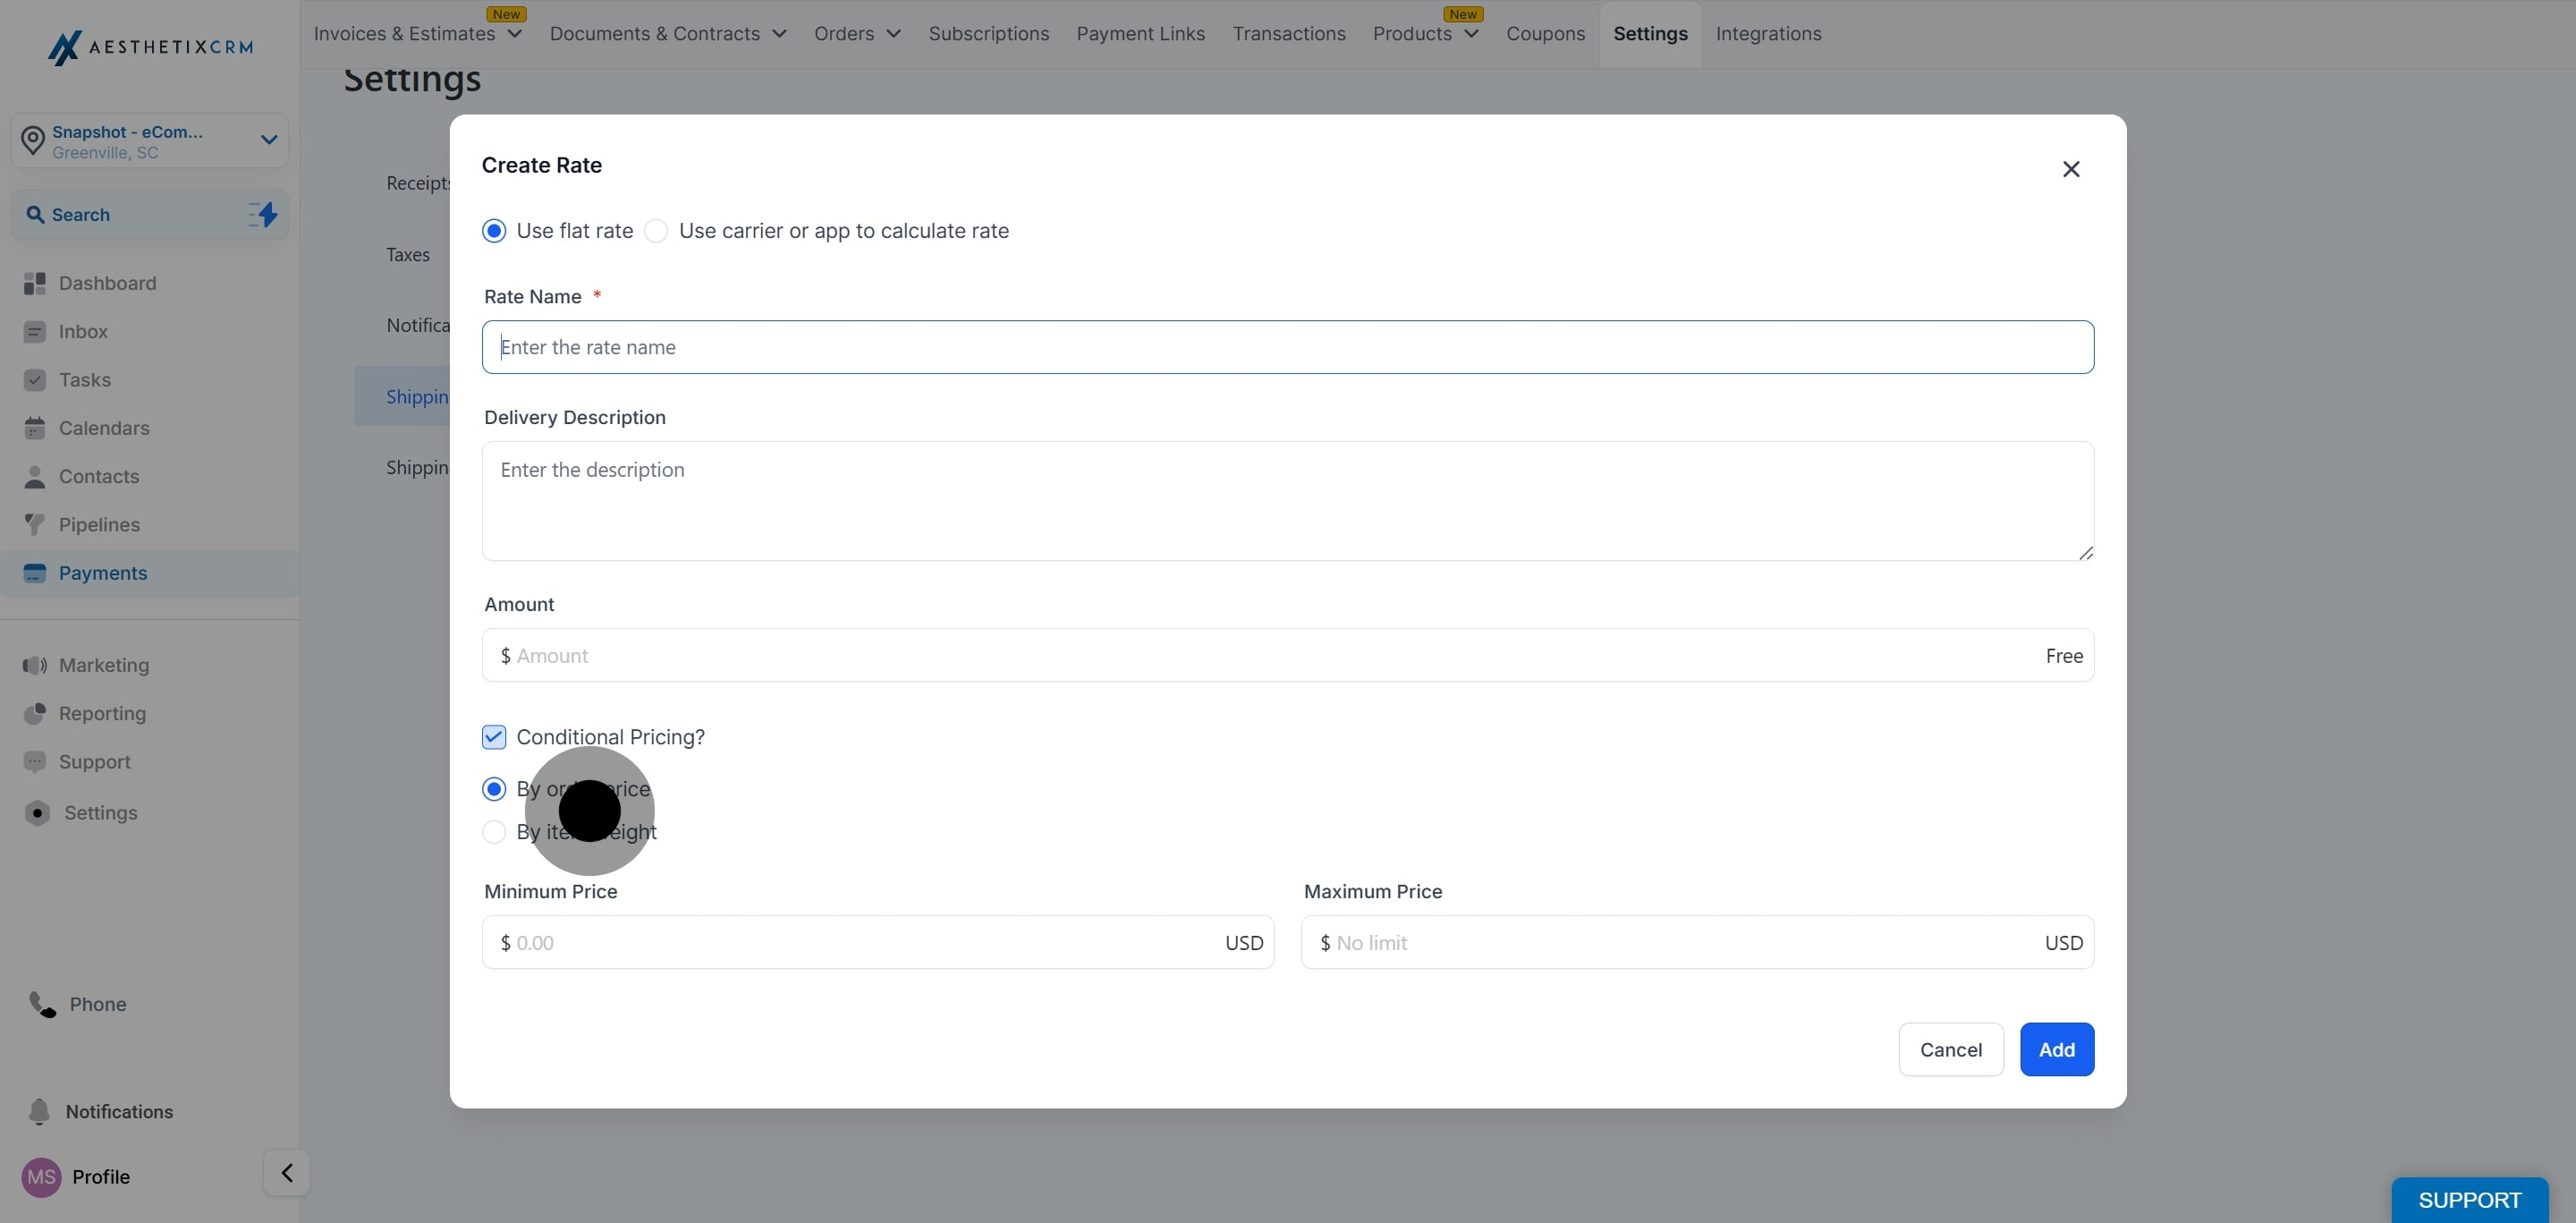
Task: Open Pipelines funnel icon
Action: (x=34, y=525)
